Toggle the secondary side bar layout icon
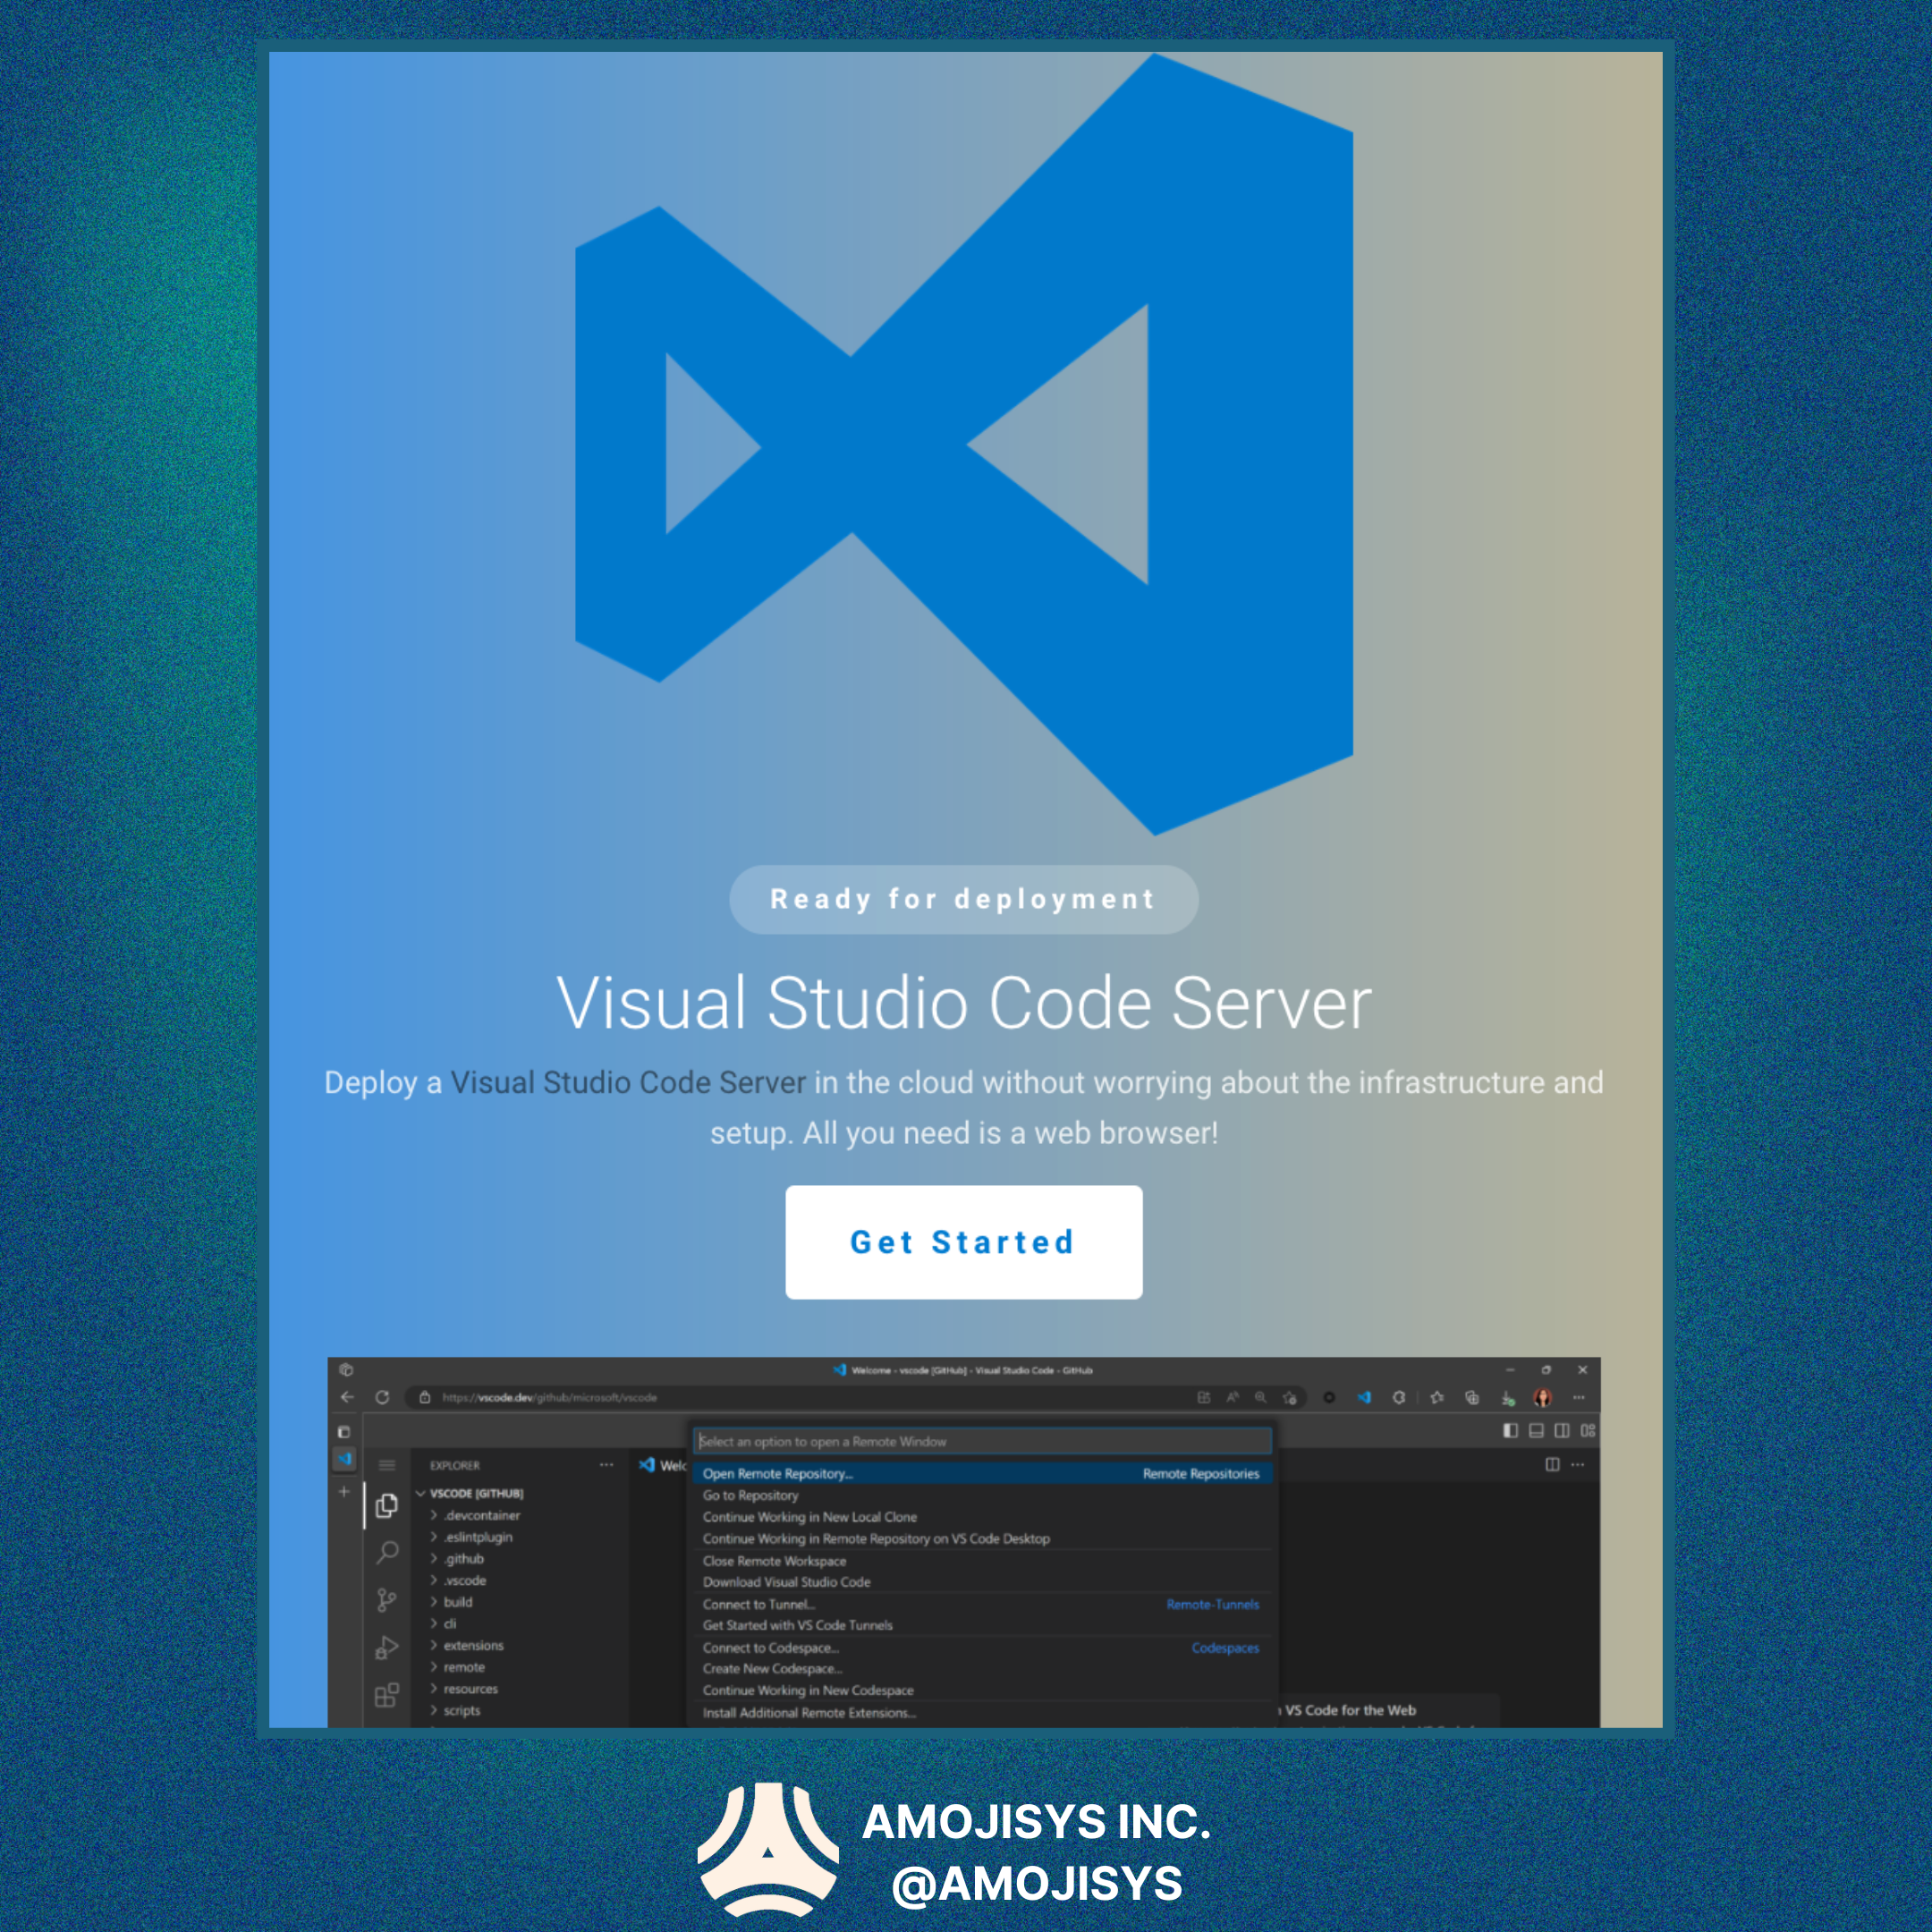The width and height of the screenshot is (1932, 1932). (1562, 1431)
